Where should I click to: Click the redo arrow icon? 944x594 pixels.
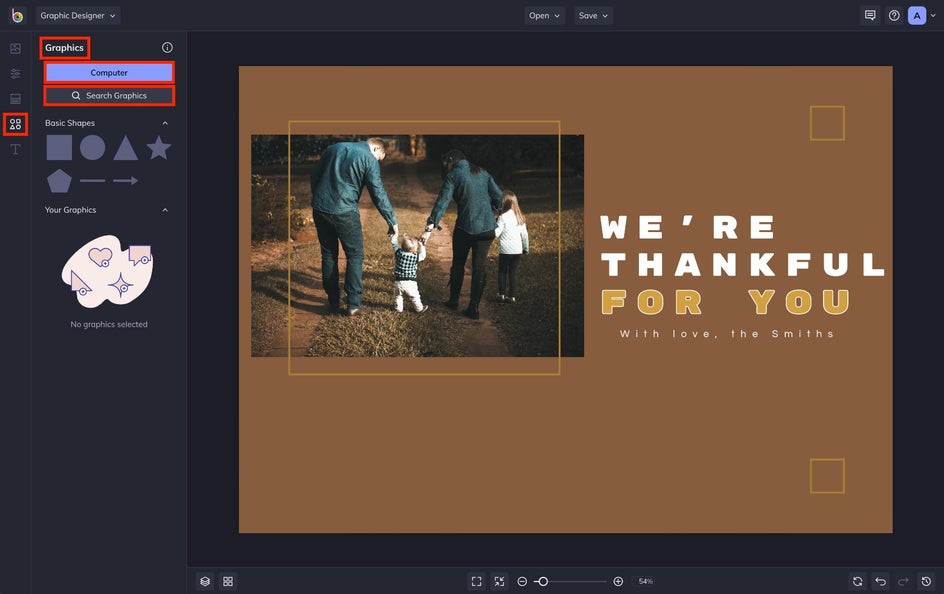[903, 581]
